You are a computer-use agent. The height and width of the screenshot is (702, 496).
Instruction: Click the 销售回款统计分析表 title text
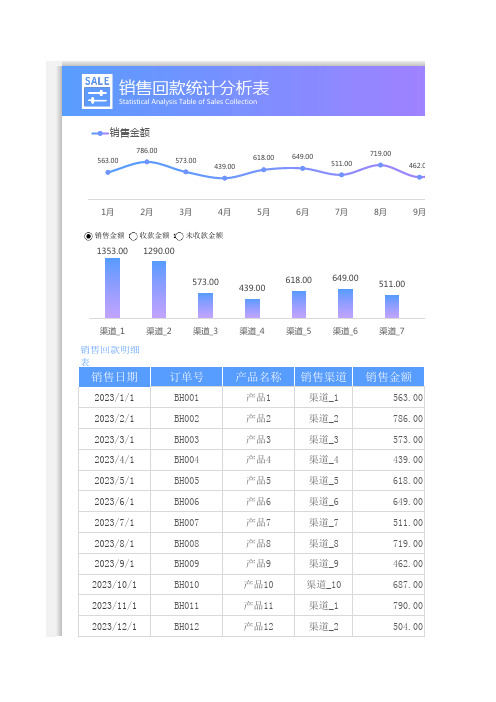click(x=194, y=88)
